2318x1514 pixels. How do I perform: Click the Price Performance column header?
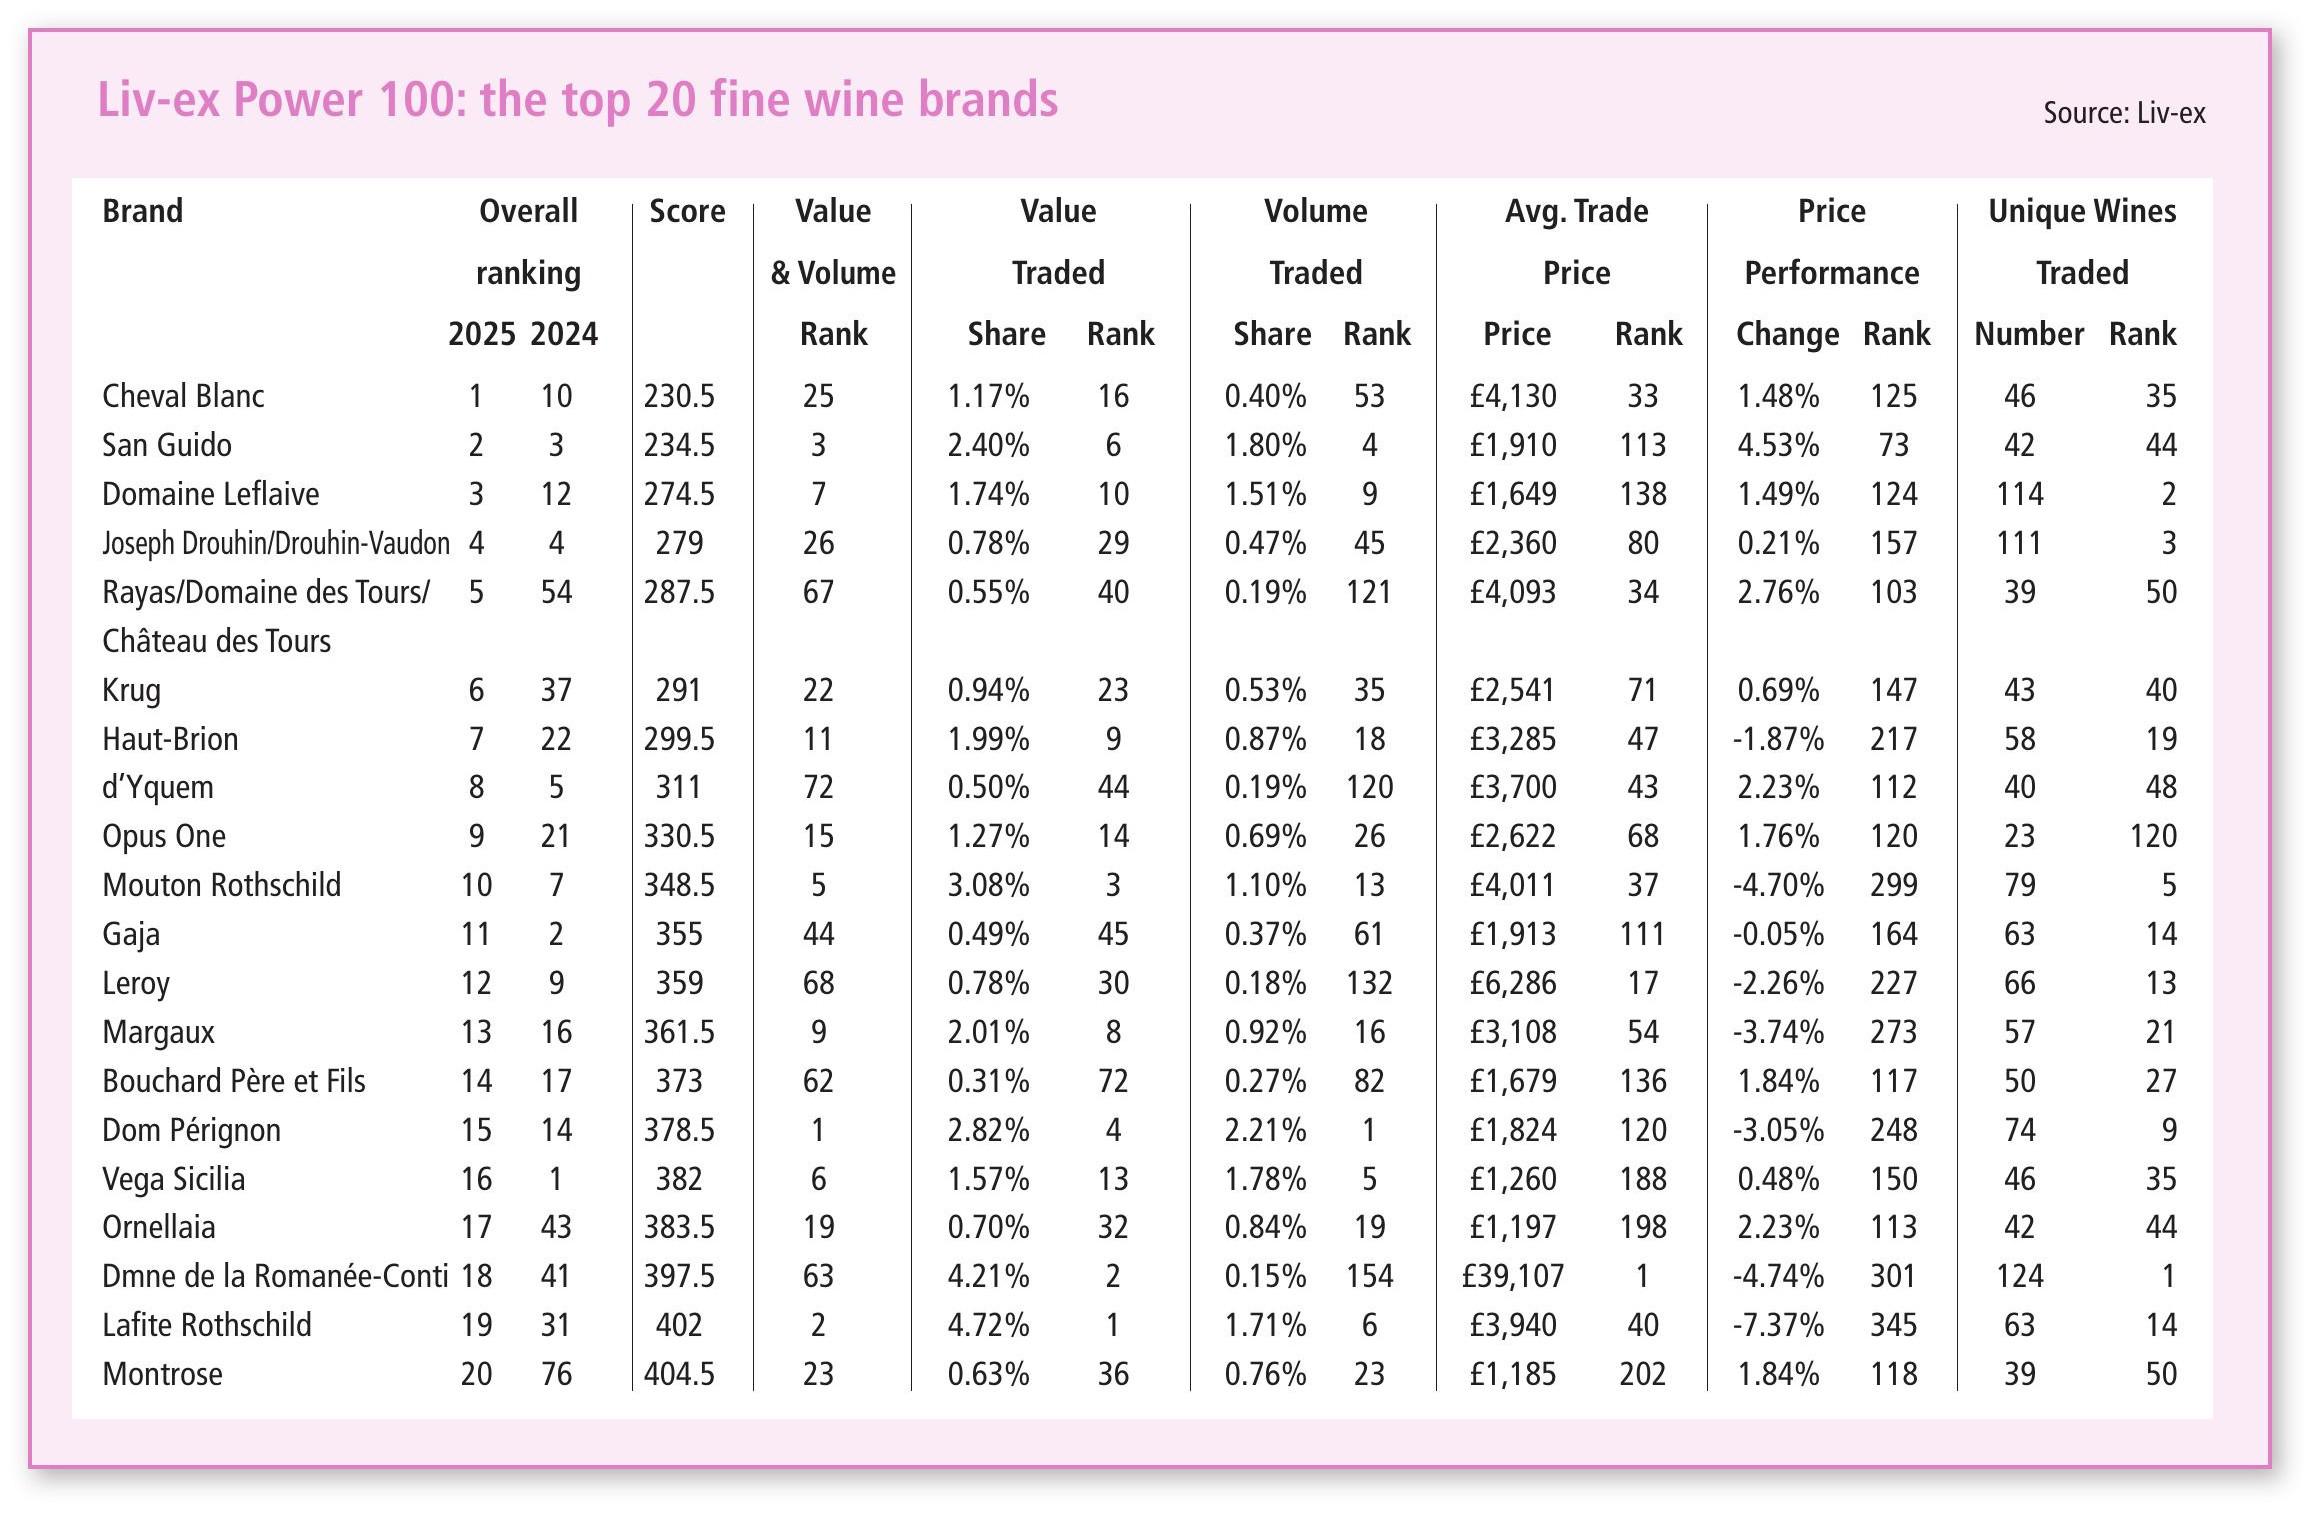(1831, 241)
